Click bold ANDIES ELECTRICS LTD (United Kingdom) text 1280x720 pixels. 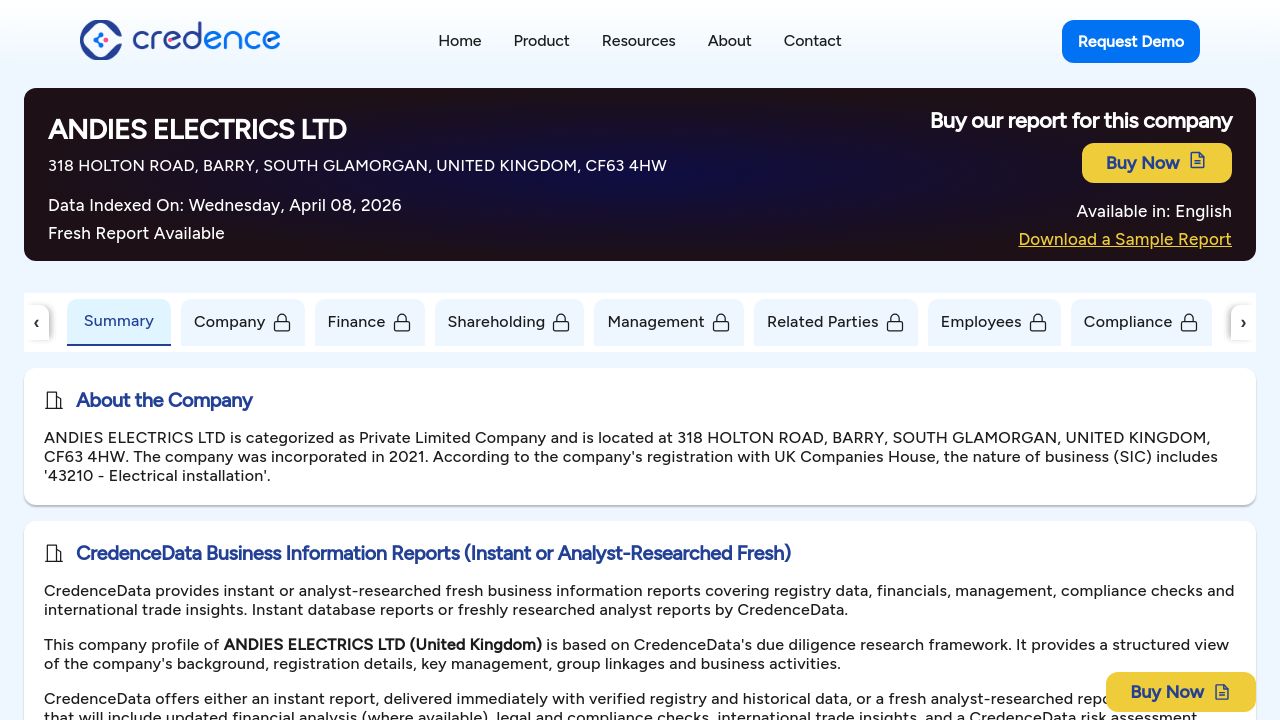(383, 645)
